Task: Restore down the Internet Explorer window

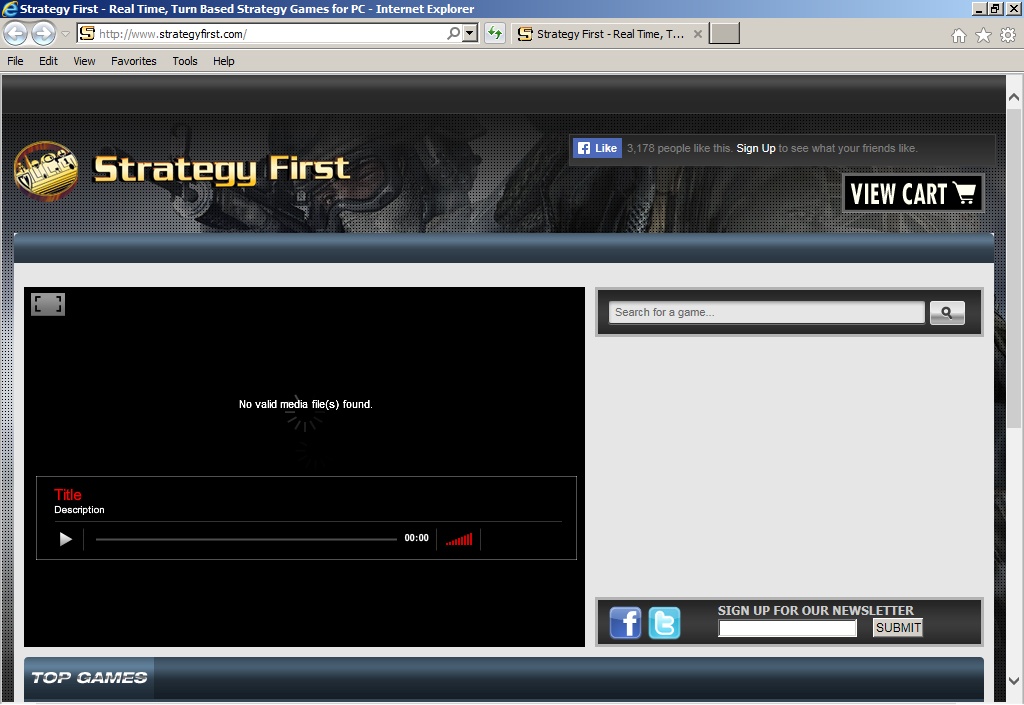Action: 995,8
